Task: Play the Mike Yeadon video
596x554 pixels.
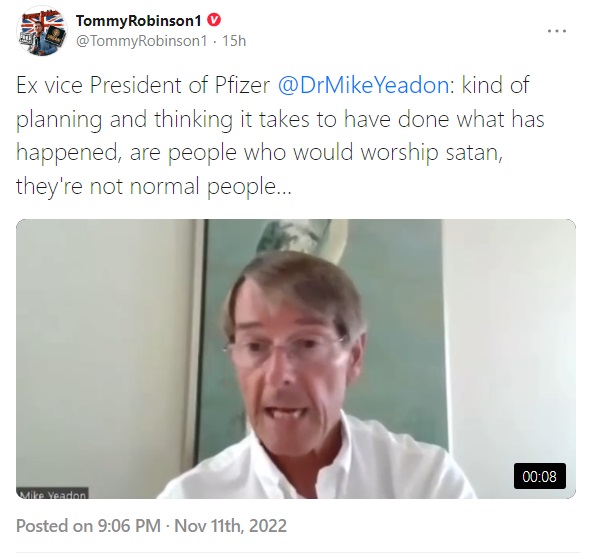Action: pyautogui.click(x=296, y=359)
